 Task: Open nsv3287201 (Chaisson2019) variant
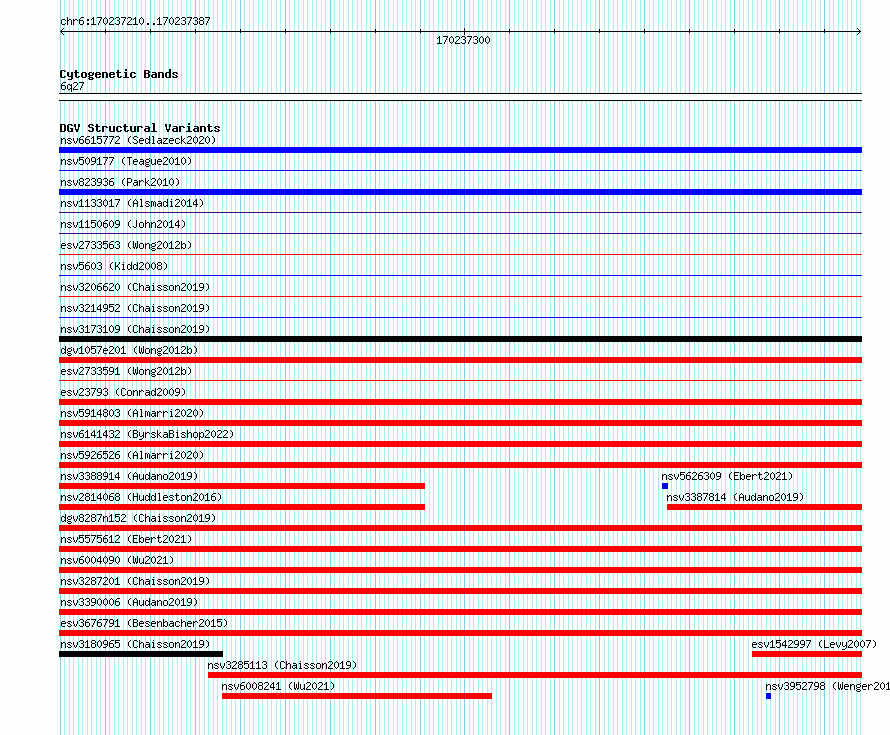[x=135, y=581]
